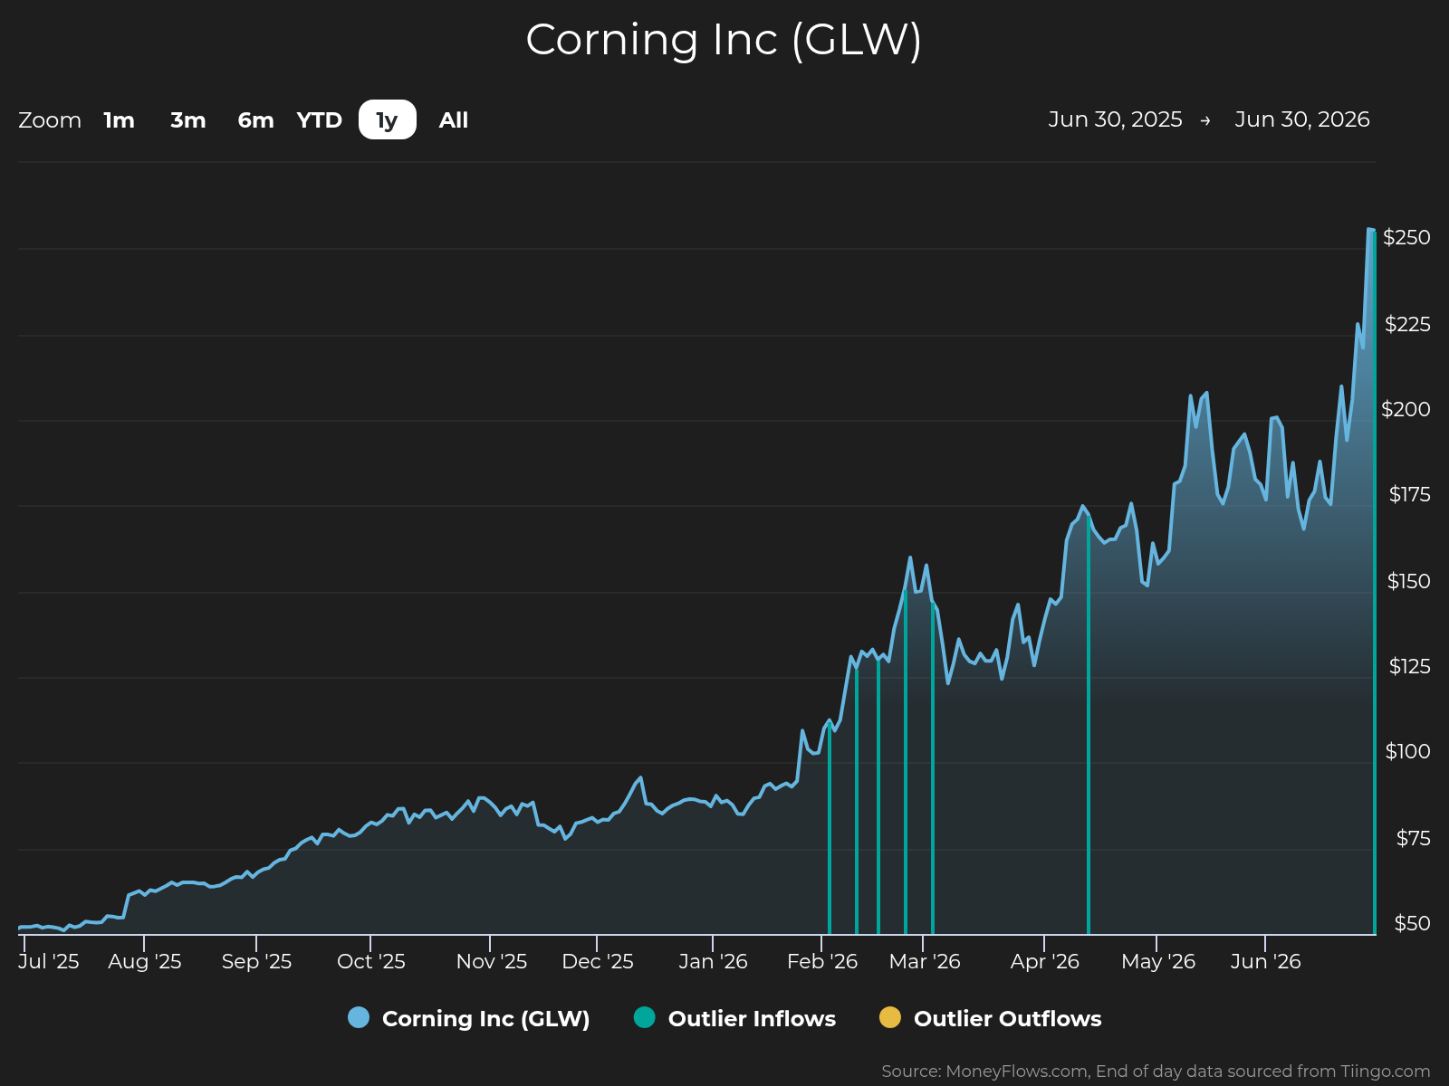Click the Oct '25 x-axis label

(371, 961)
